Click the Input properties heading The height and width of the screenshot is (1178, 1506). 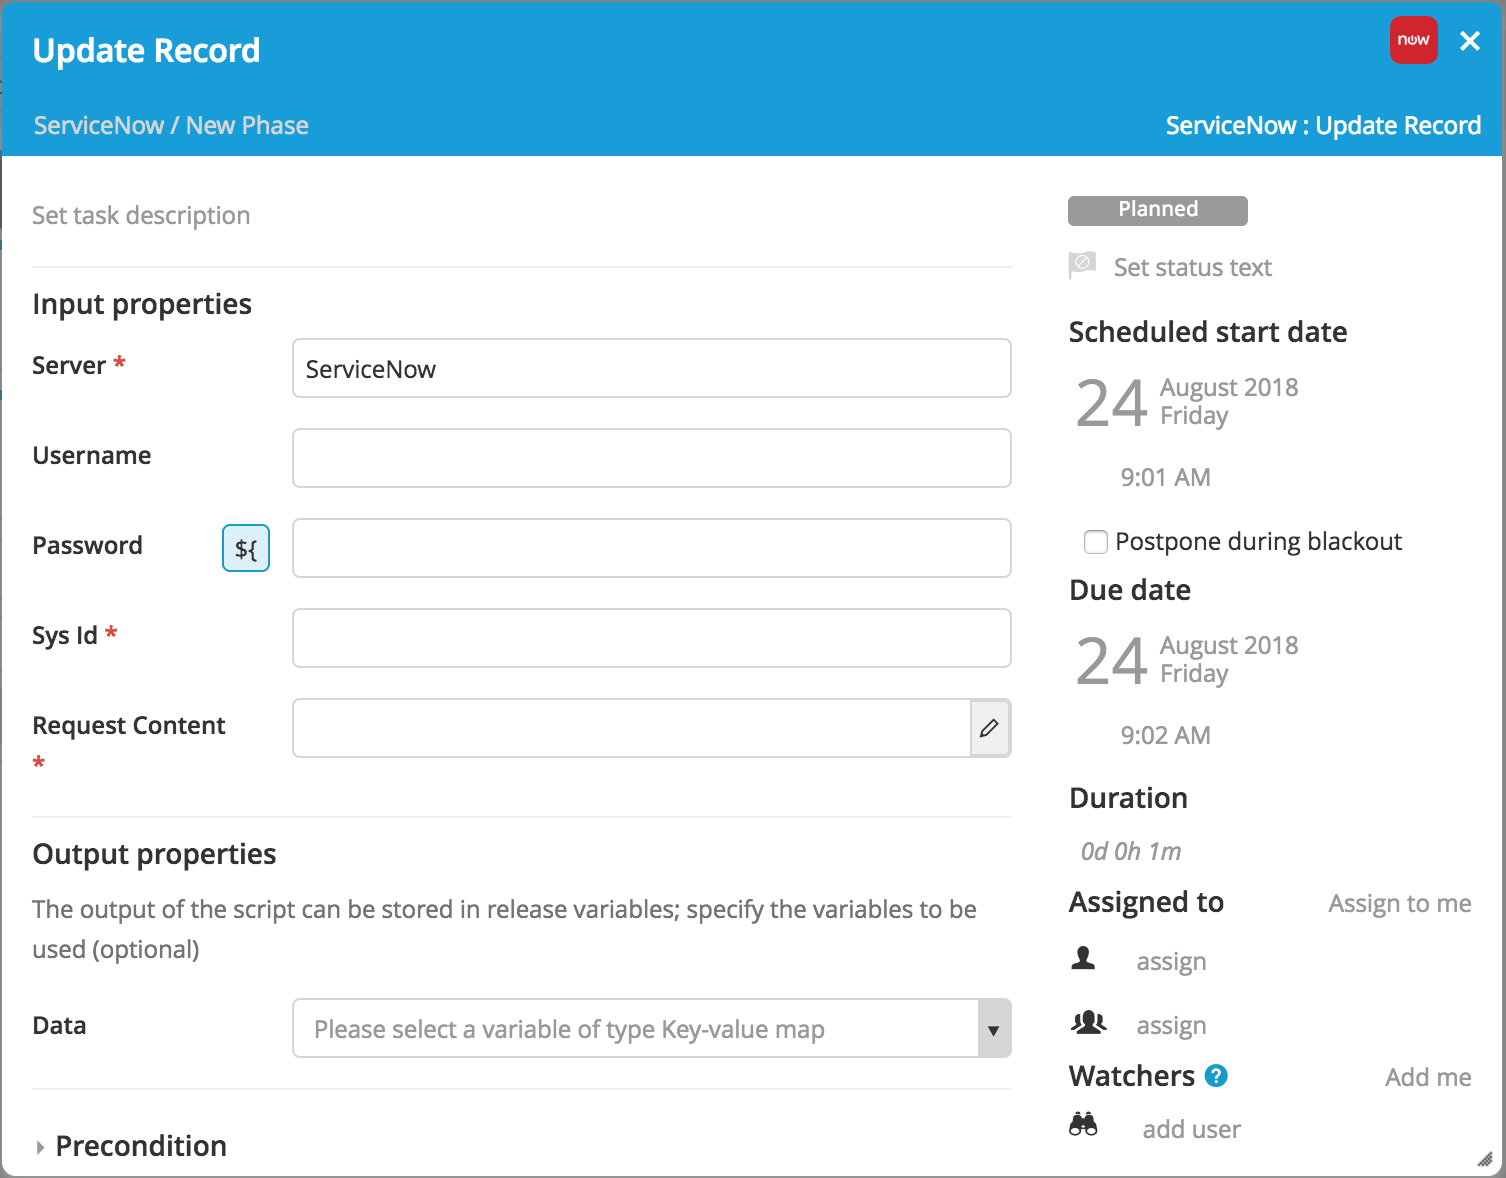click(x=142, y=304)
